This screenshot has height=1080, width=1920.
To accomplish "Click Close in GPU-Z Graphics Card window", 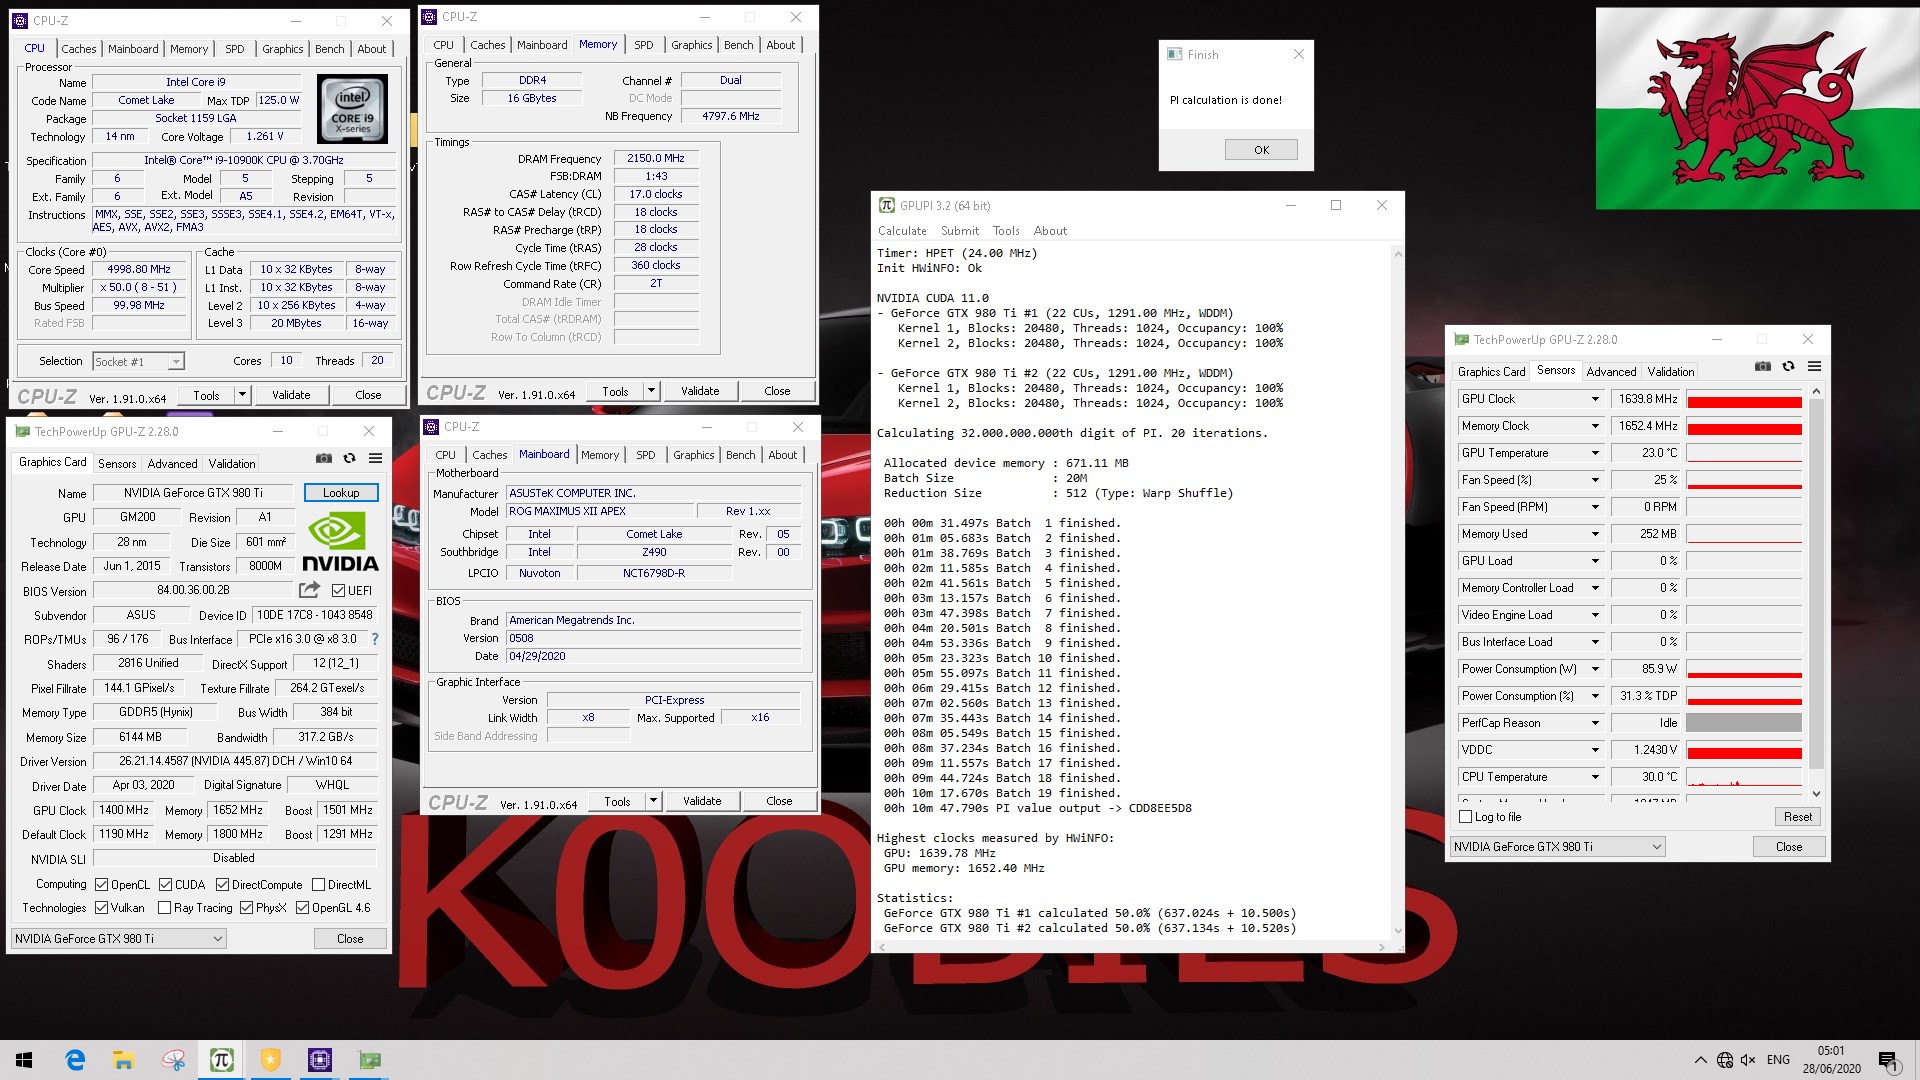I will coord(350,939).
